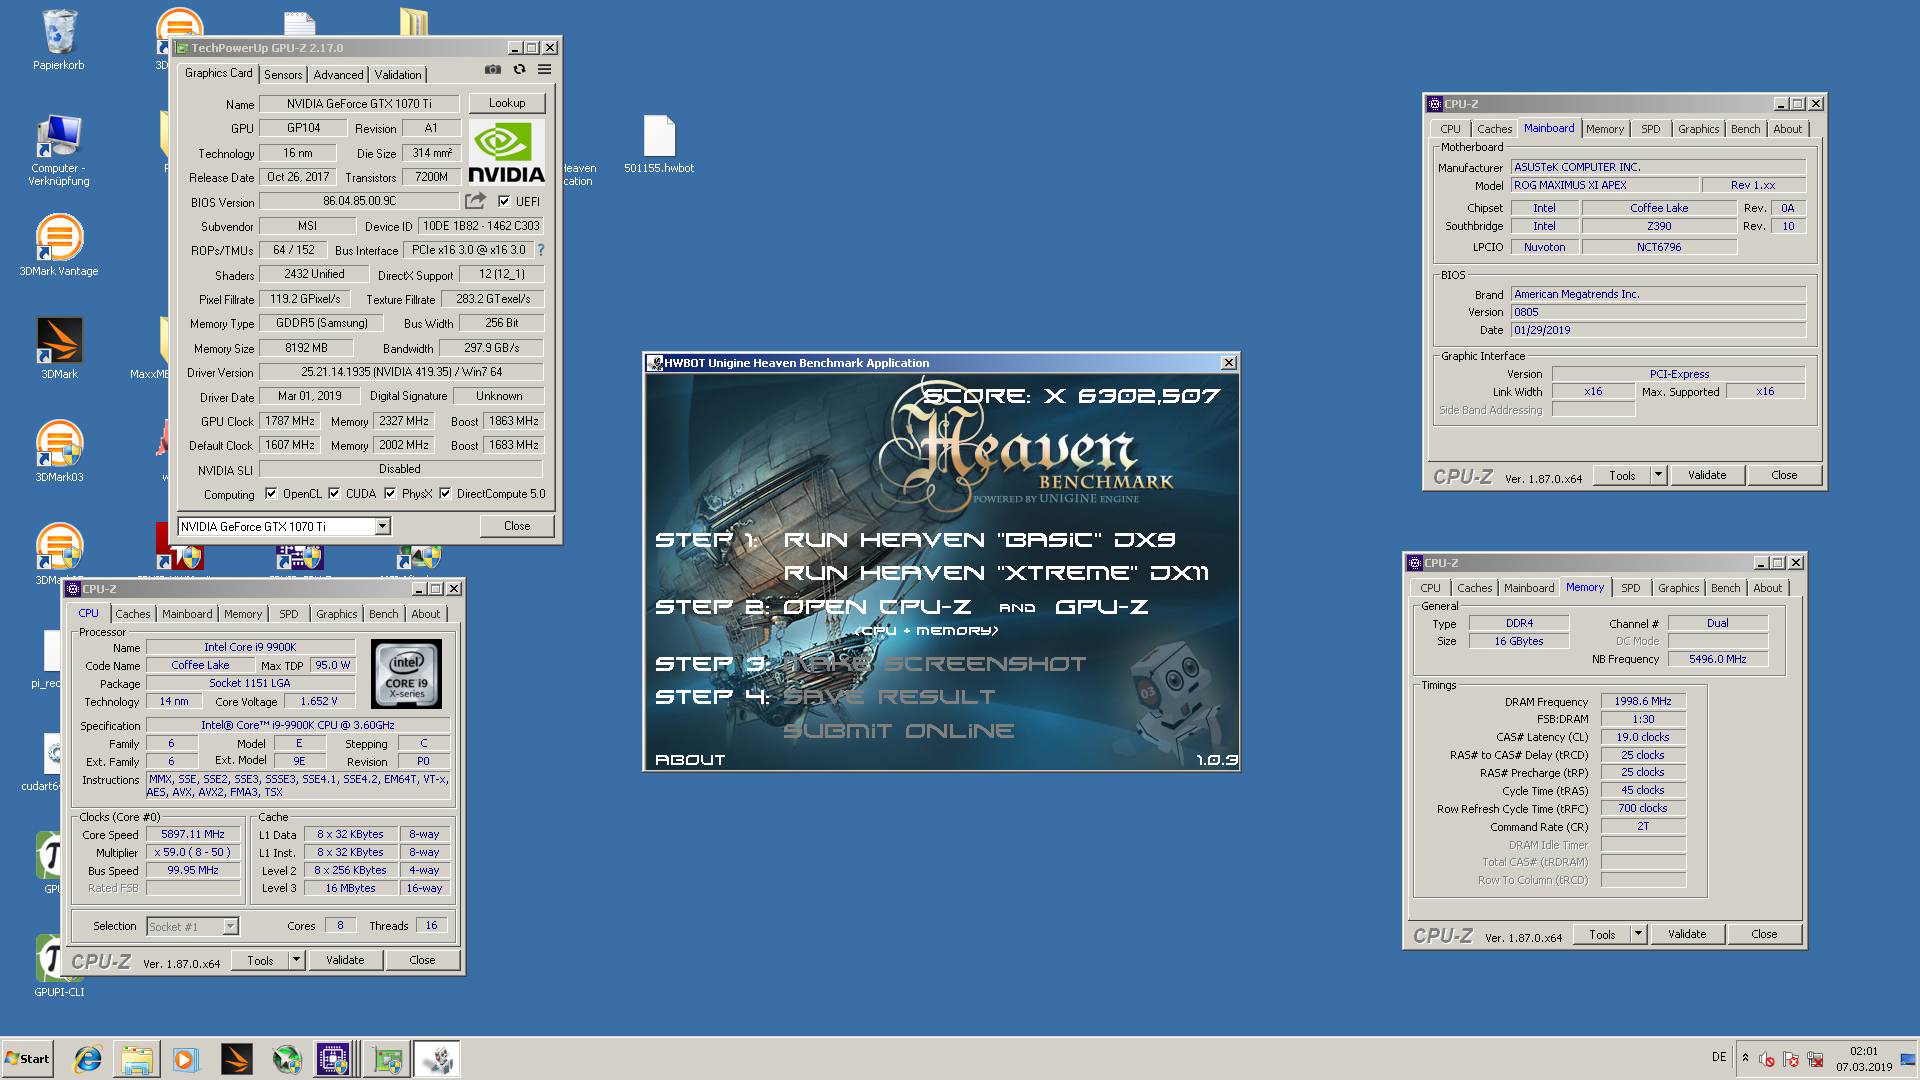This screenshot has height=1080, width=1920.
Task: Expand Tools arrow in CPU-Z Memory window
Action: click(1638, 934)
